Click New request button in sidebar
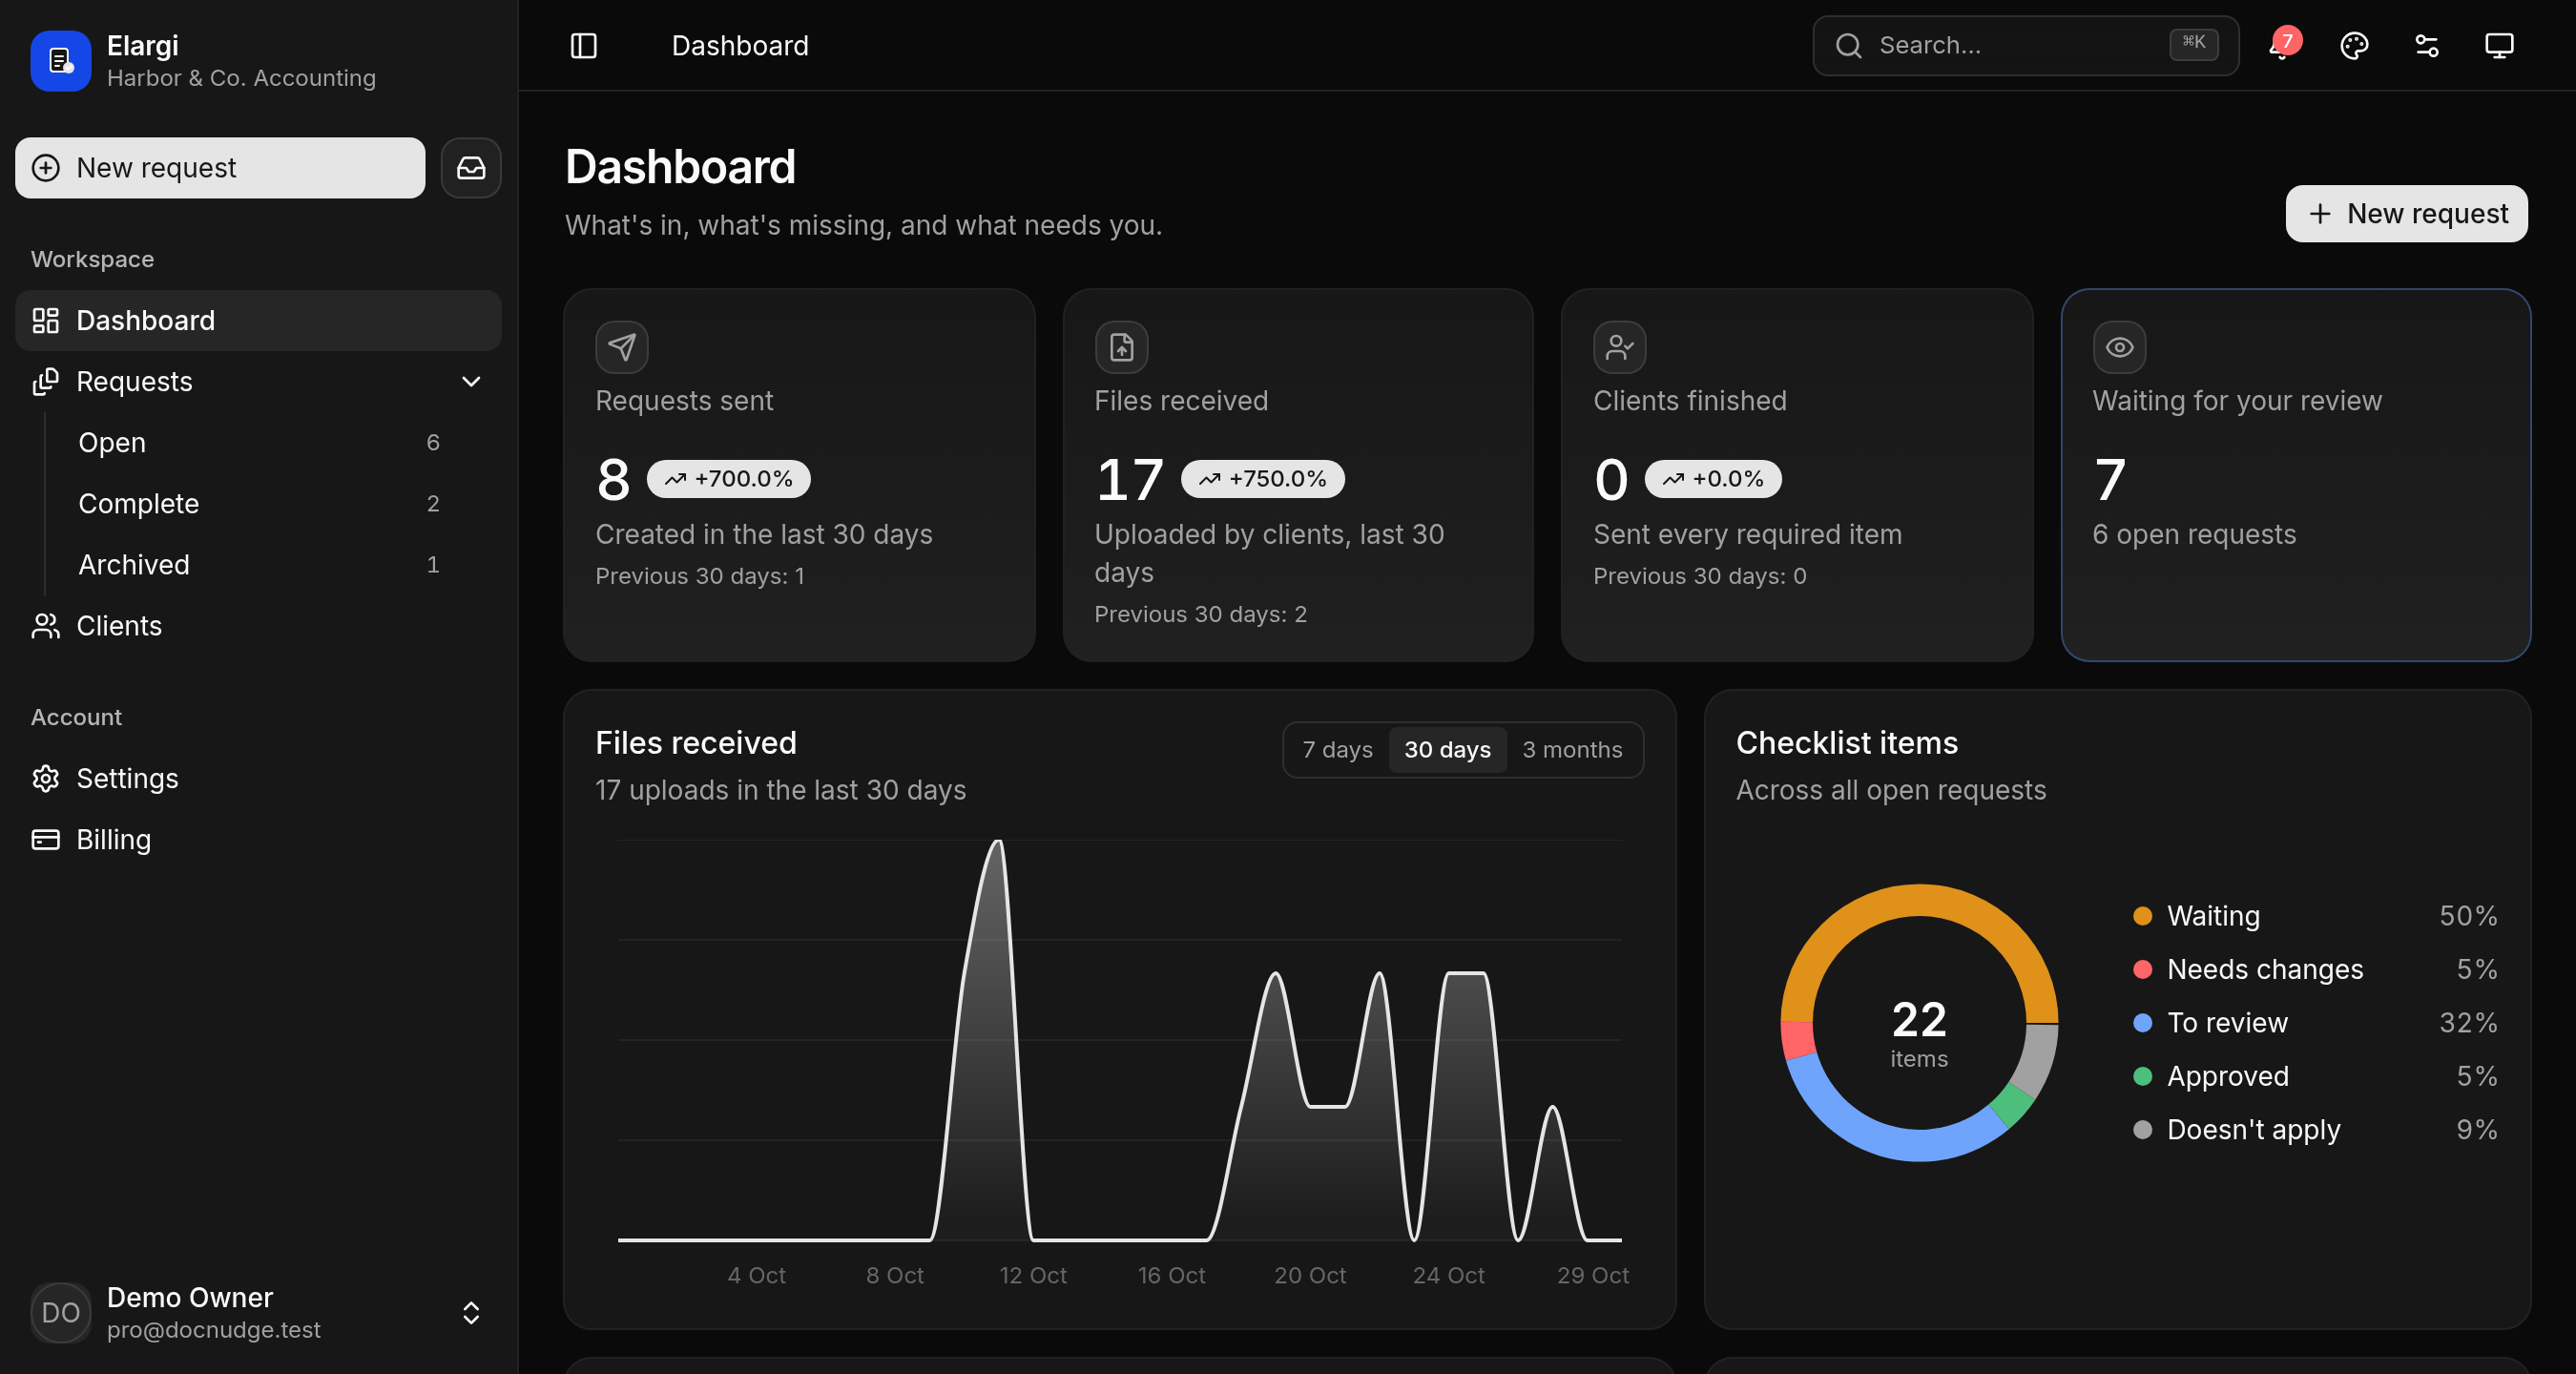This screenshot has width=2576, height=1374. pos(220,168)
